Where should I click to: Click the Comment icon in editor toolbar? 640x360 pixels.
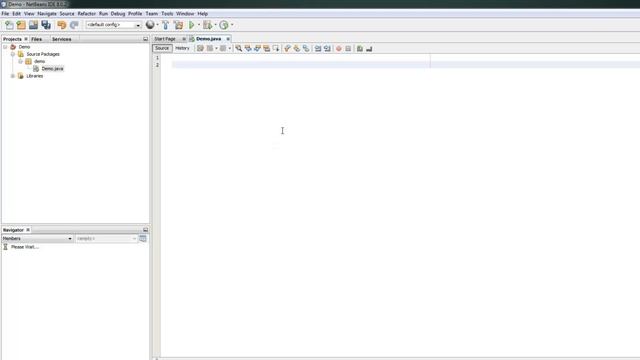360,49
